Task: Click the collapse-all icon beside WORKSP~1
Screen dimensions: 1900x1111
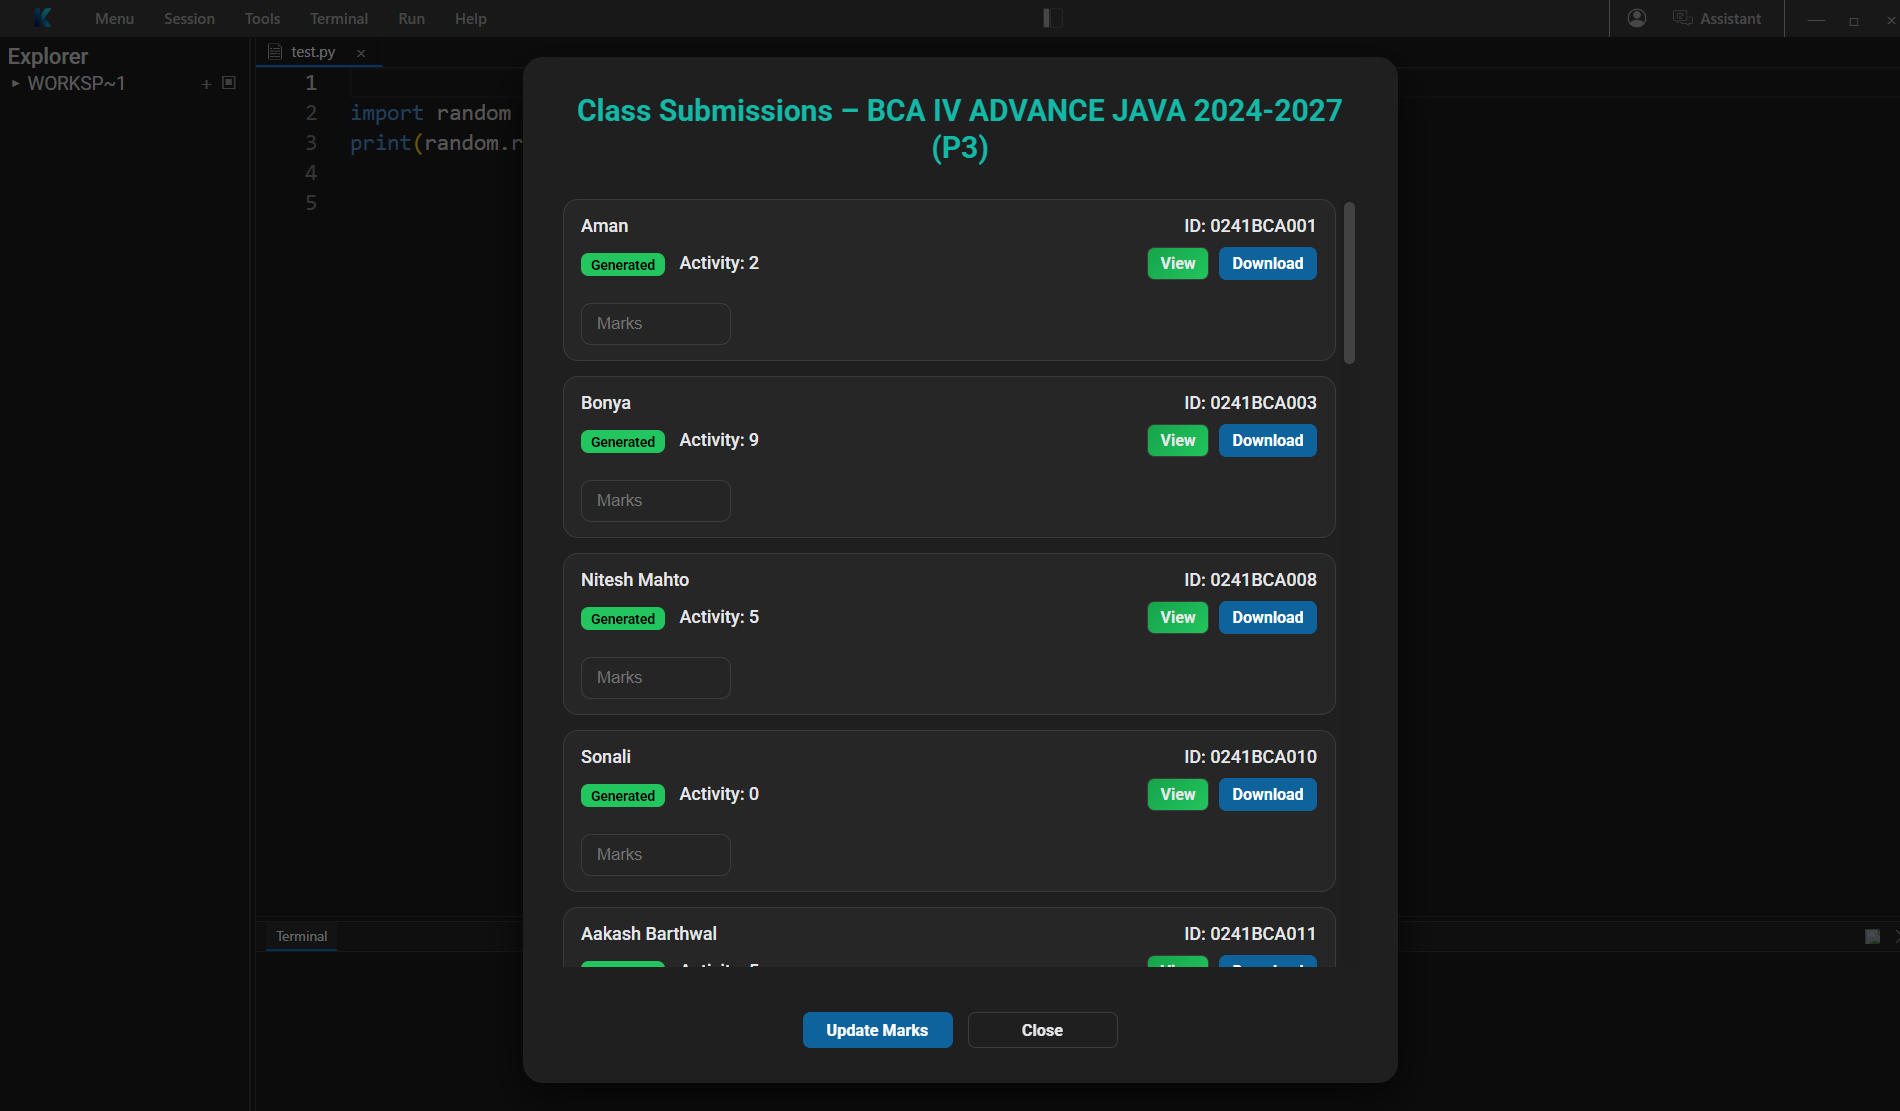Action: [x=229, y=83]
